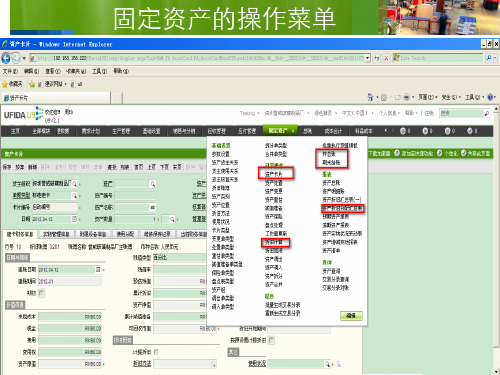The height and width of the screenshot is (375, 500).
Task: Click the IE help question-mark icon
Action: pyautogui.click(x=490, y=97)
